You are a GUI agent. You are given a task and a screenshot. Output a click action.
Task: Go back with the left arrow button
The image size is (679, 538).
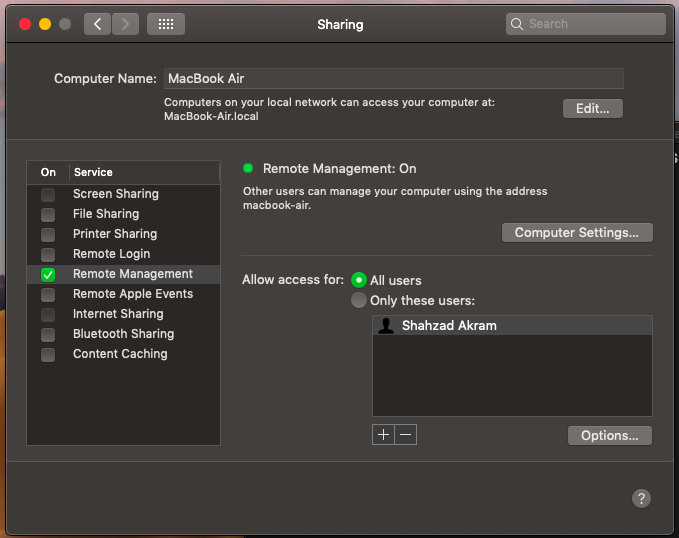tap(97, 24)
